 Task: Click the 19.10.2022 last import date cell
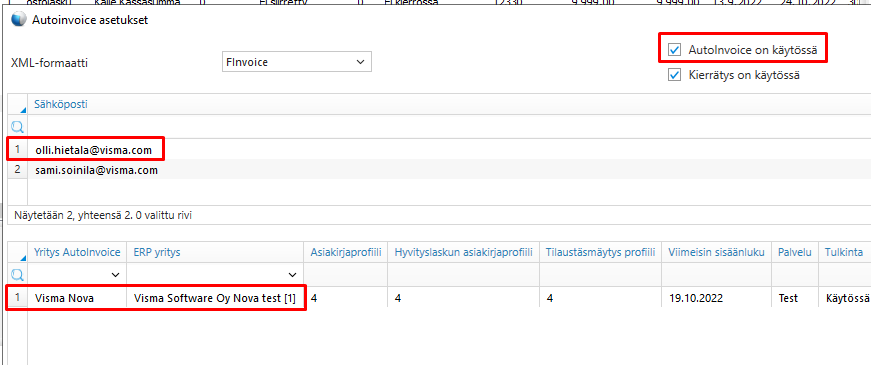(717, 298)
